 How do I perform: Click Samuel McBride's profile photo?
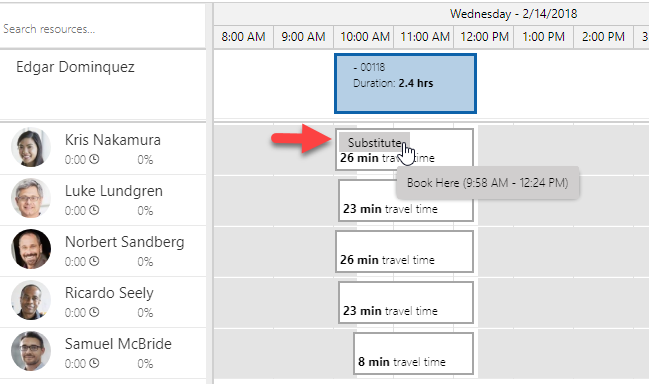[31, 351]
